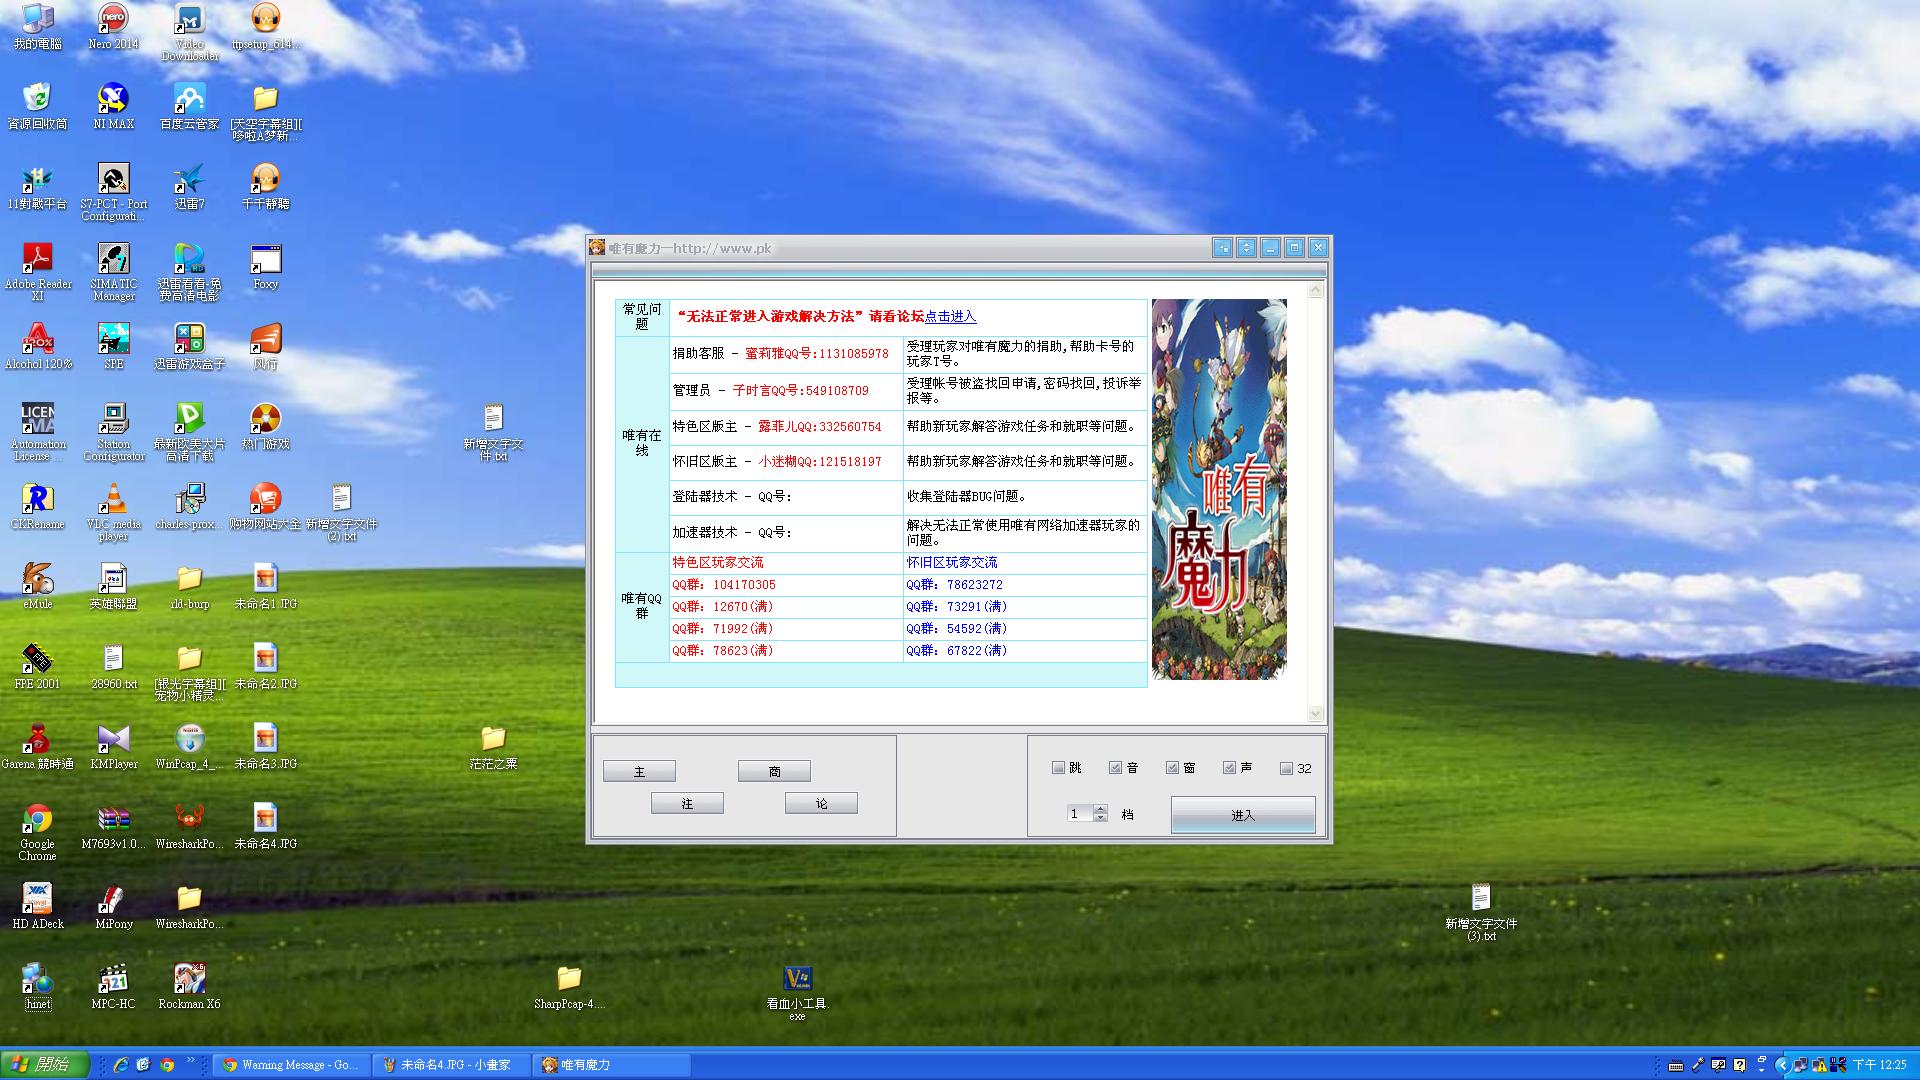Decrease the 档 spinner value

(x=1100, y=818)
